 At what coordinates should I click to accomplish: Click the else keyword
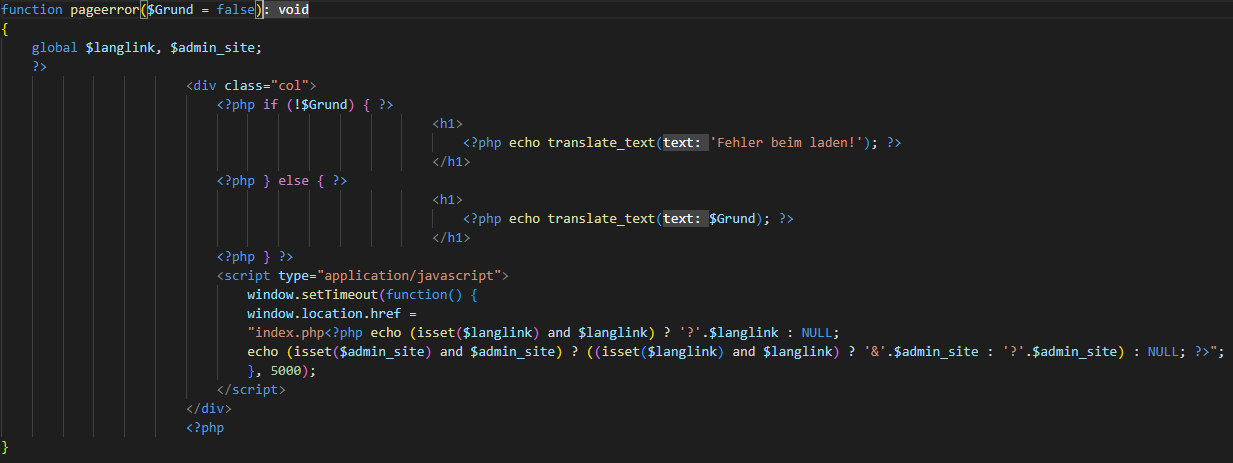point(293,181)
